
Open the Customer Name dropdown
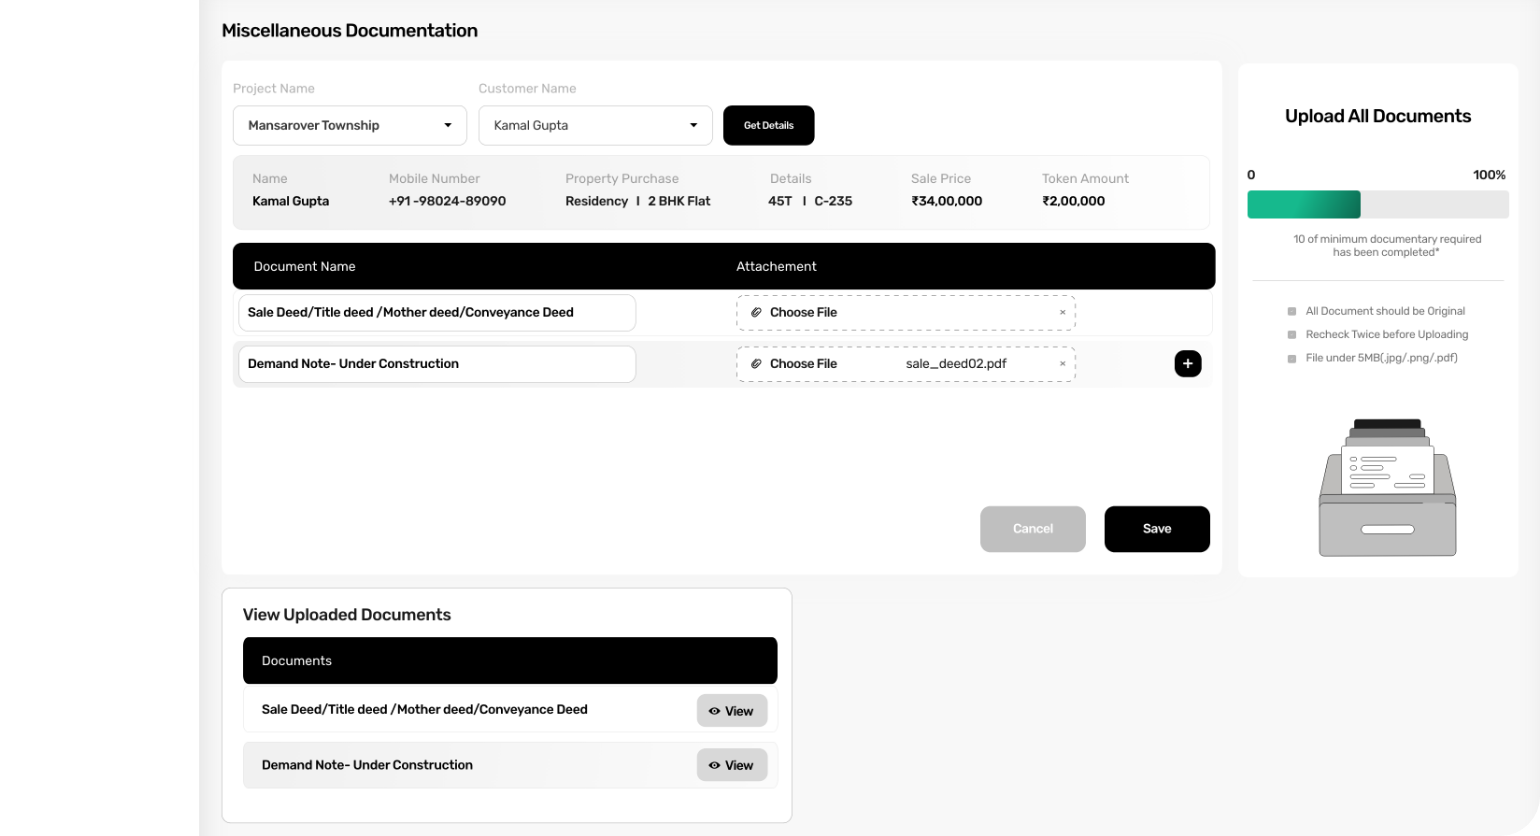click(x=595, y=125)
